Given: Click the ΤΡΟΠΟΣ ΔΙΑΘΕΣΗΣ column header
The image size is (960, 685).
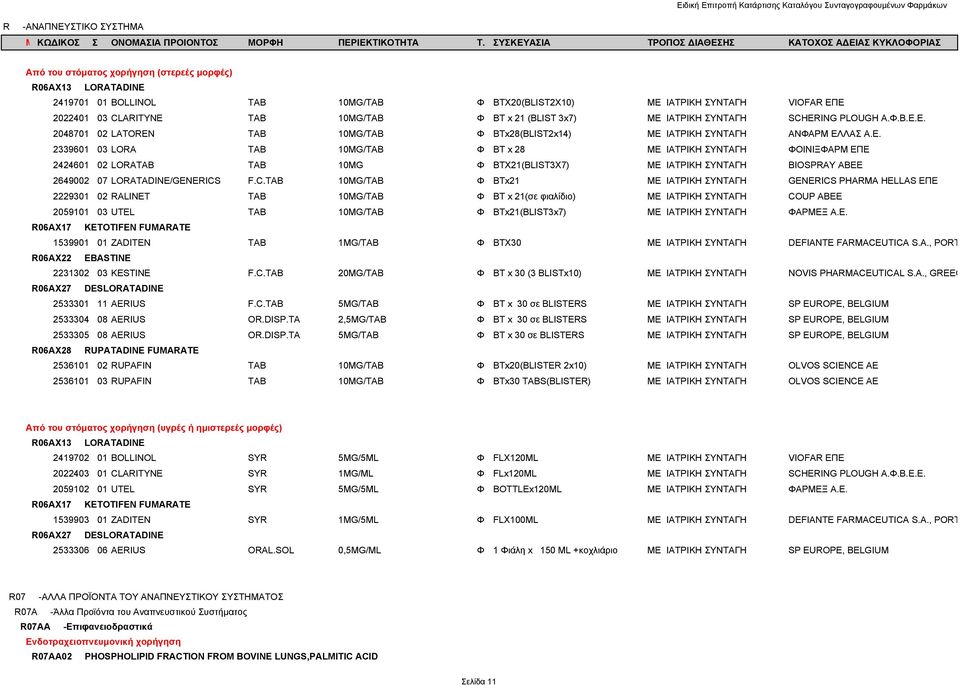Looking at the screenshot, I should (x=691, y=43).
